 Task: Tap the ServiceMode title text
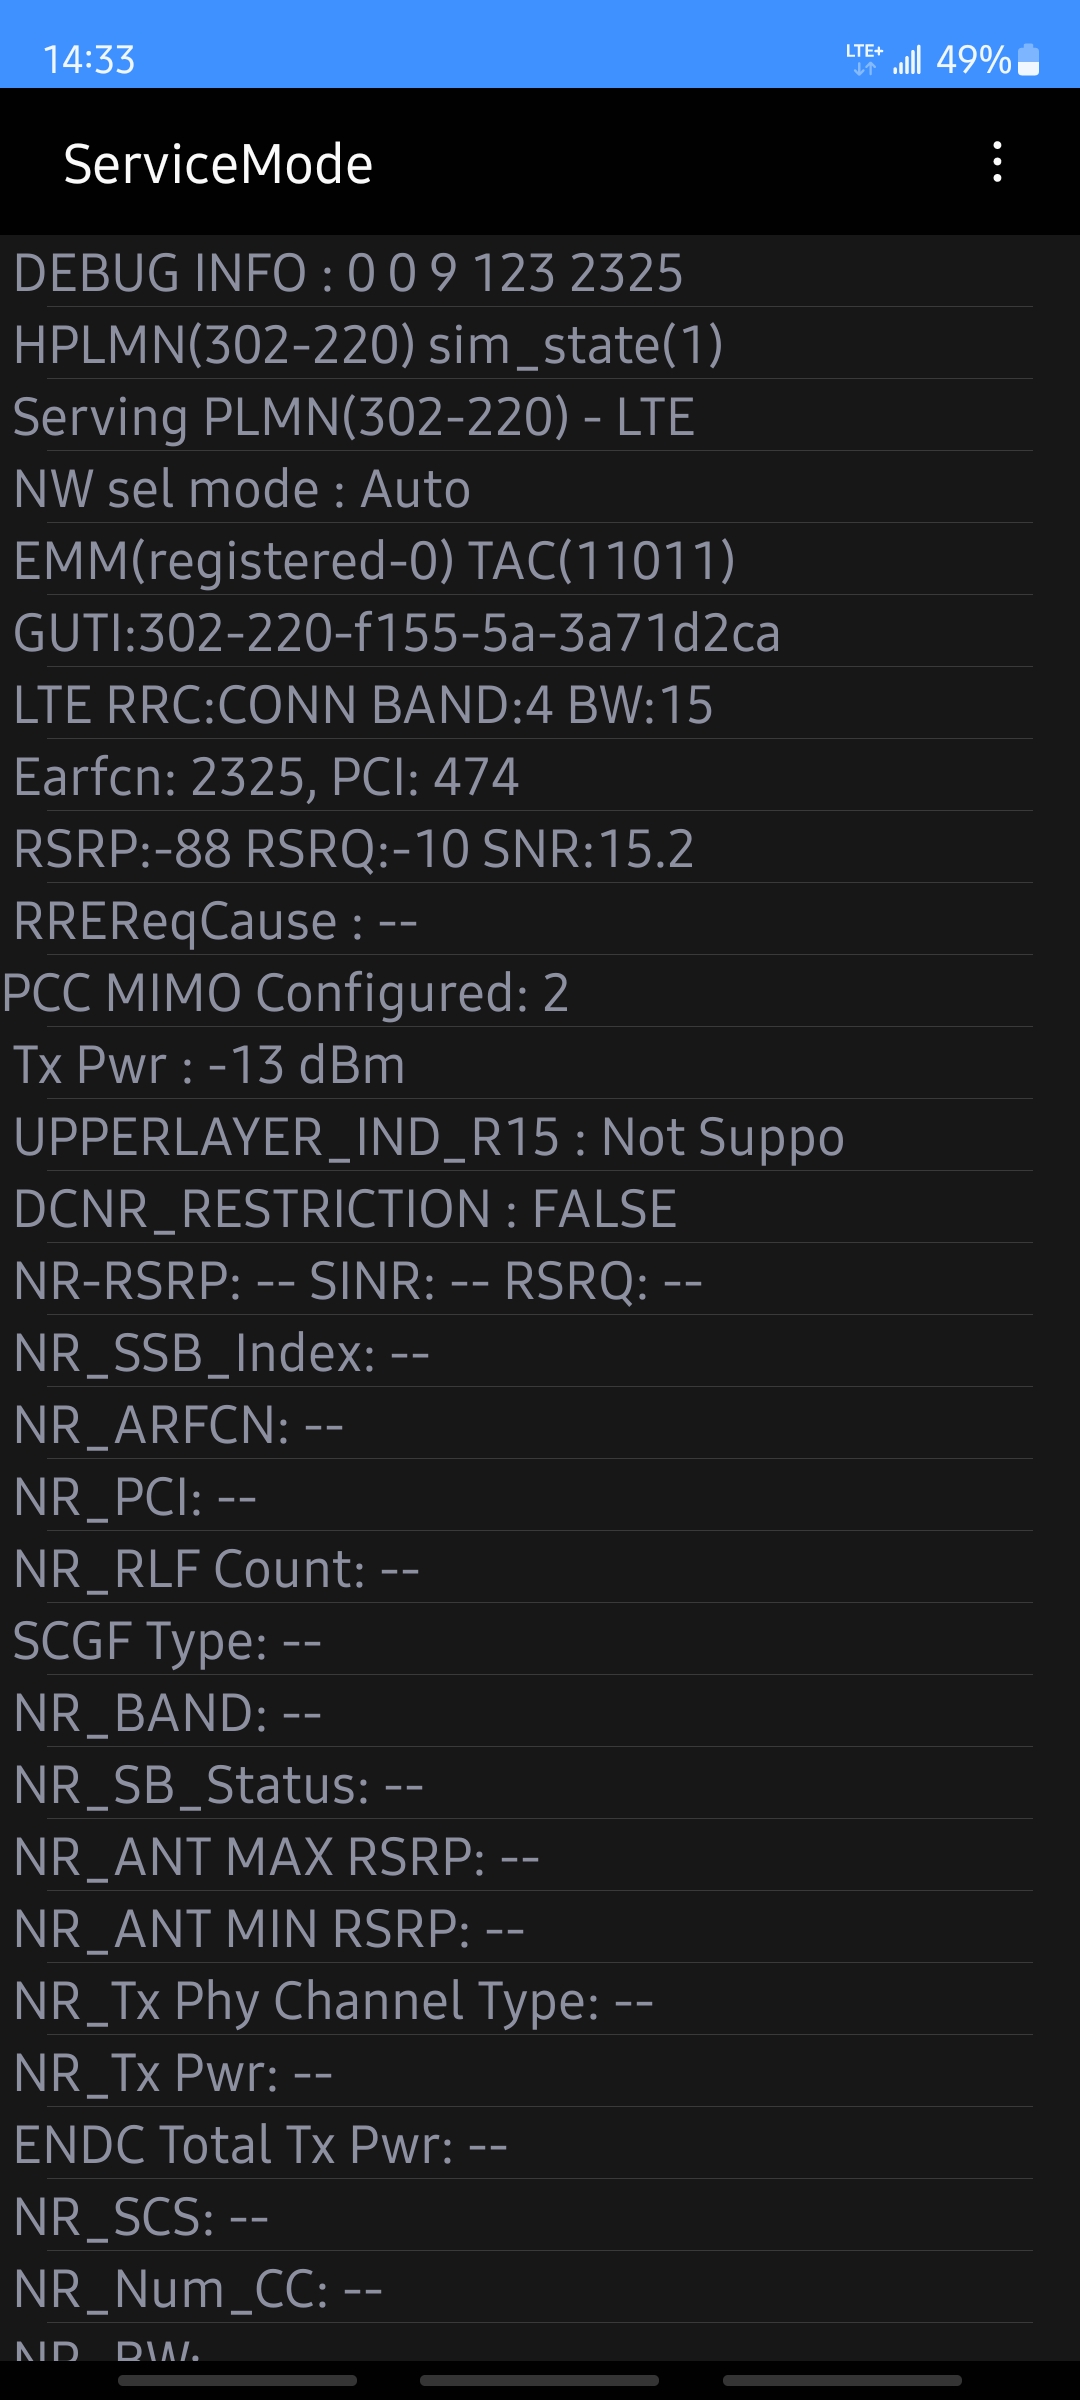click(x=218, y=163)
